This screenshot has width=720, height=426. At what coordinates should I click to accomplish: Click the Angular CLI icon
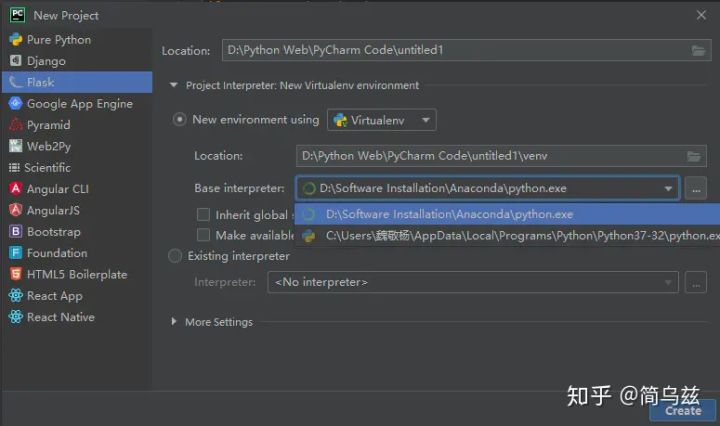[16, 189]
